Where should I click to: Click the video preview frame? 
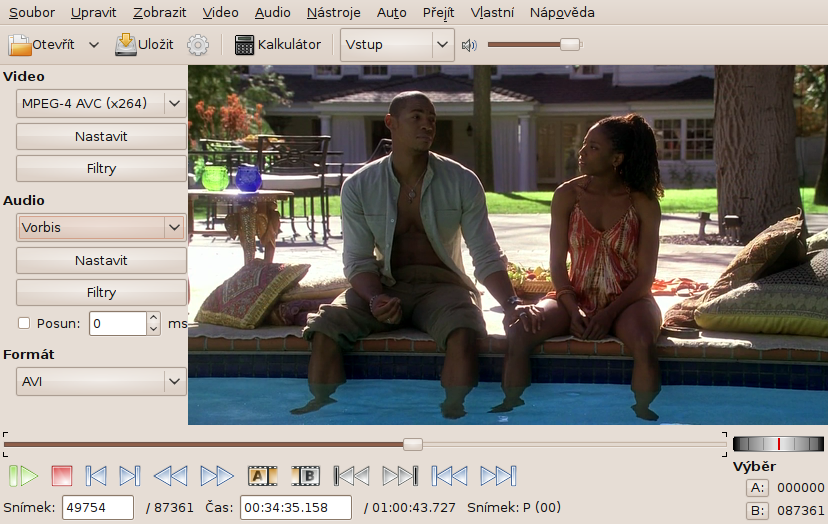pyautogui.click(x=507, y=245)
